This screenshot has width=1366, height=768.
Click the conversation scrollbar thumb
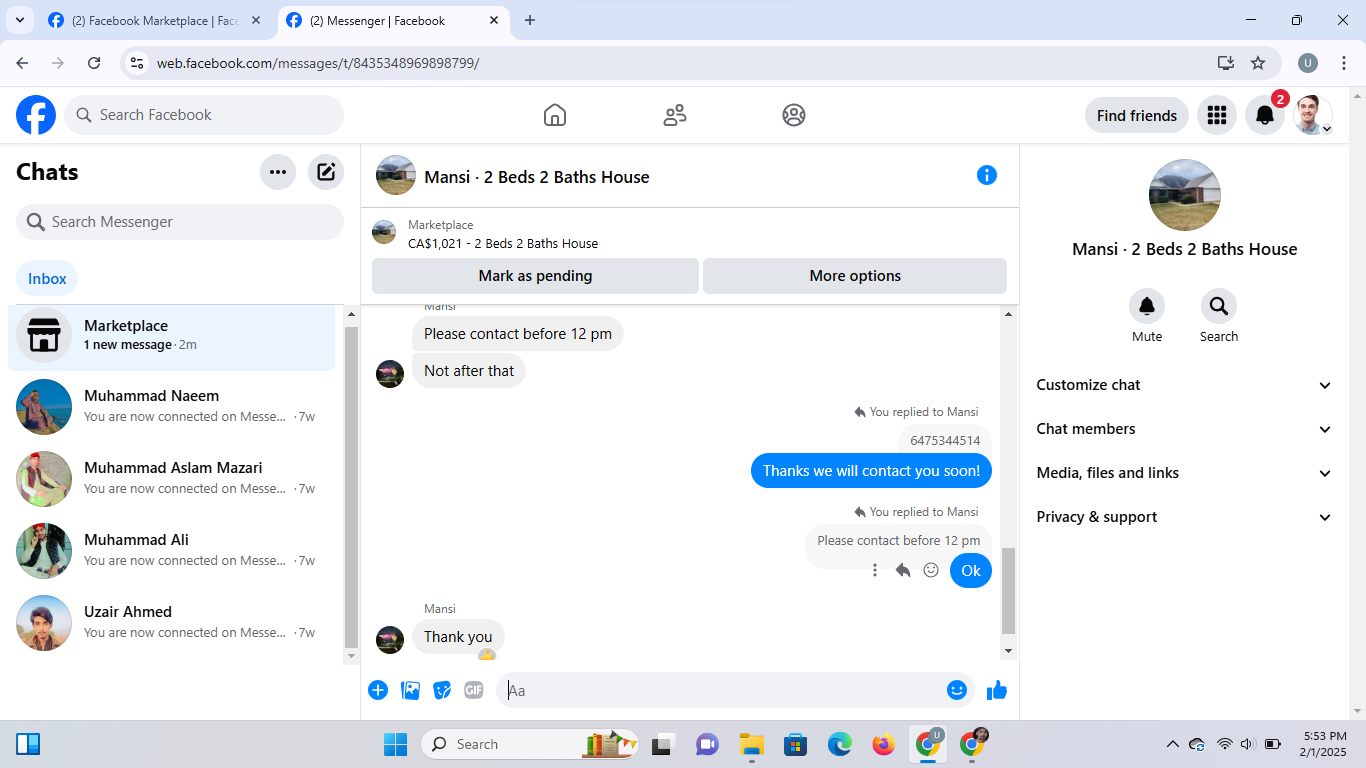pos(1008,591)
